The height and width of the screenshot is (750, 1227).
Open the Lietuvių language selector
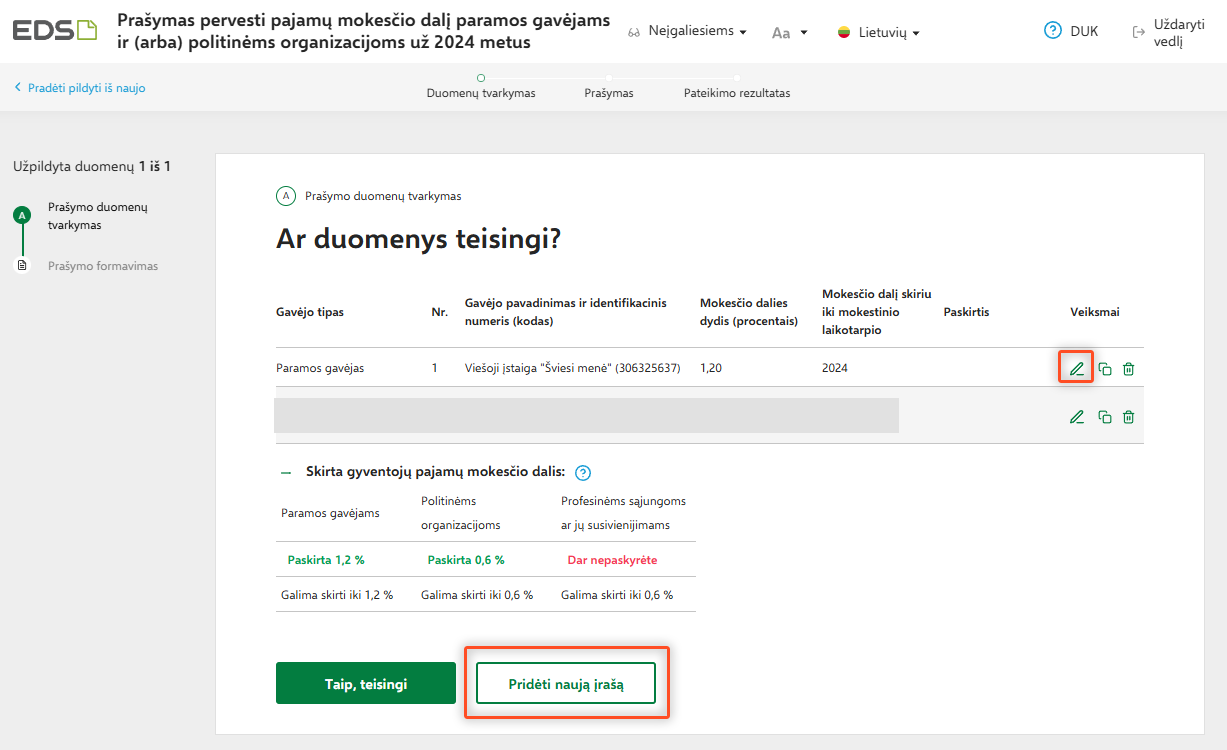click(878, 33)
